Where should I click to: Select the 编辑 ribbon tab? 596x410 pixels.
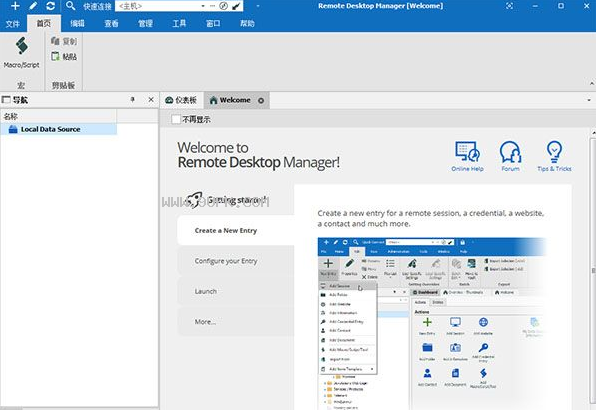point(77,24)
